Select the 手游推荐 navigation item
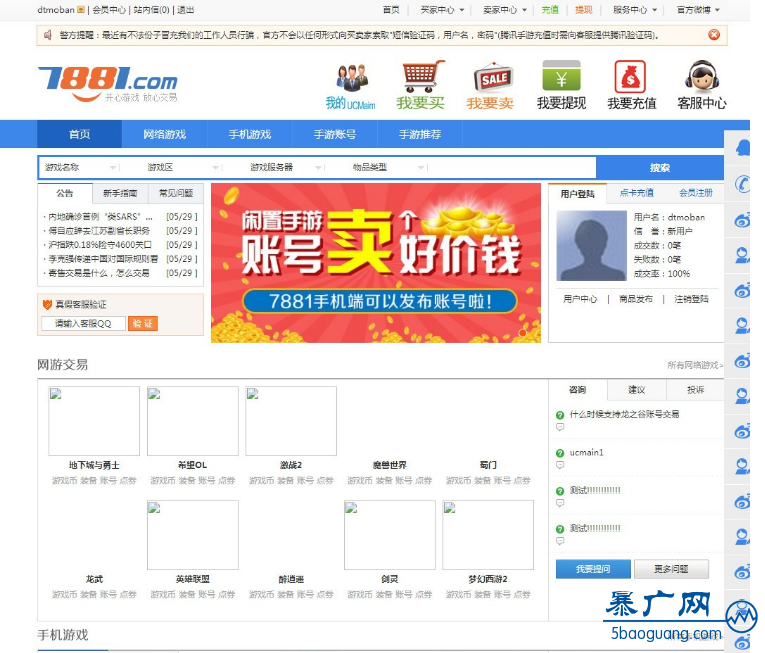The height and width of the screenshot is (653, 765). pos(420,134)
